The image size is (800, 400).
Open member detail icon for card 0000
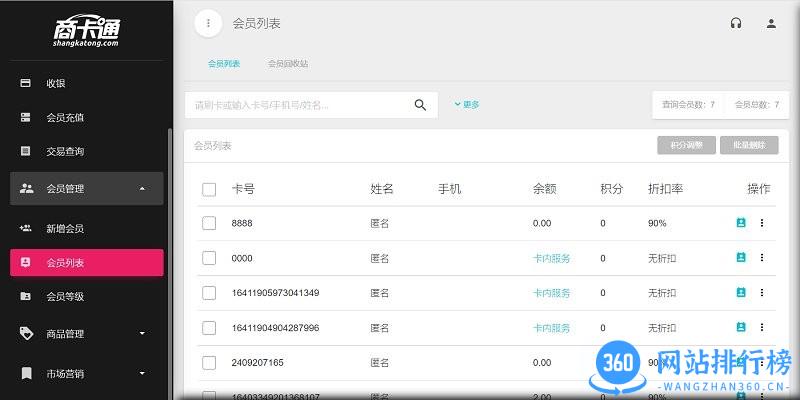(x=741, y=258)
